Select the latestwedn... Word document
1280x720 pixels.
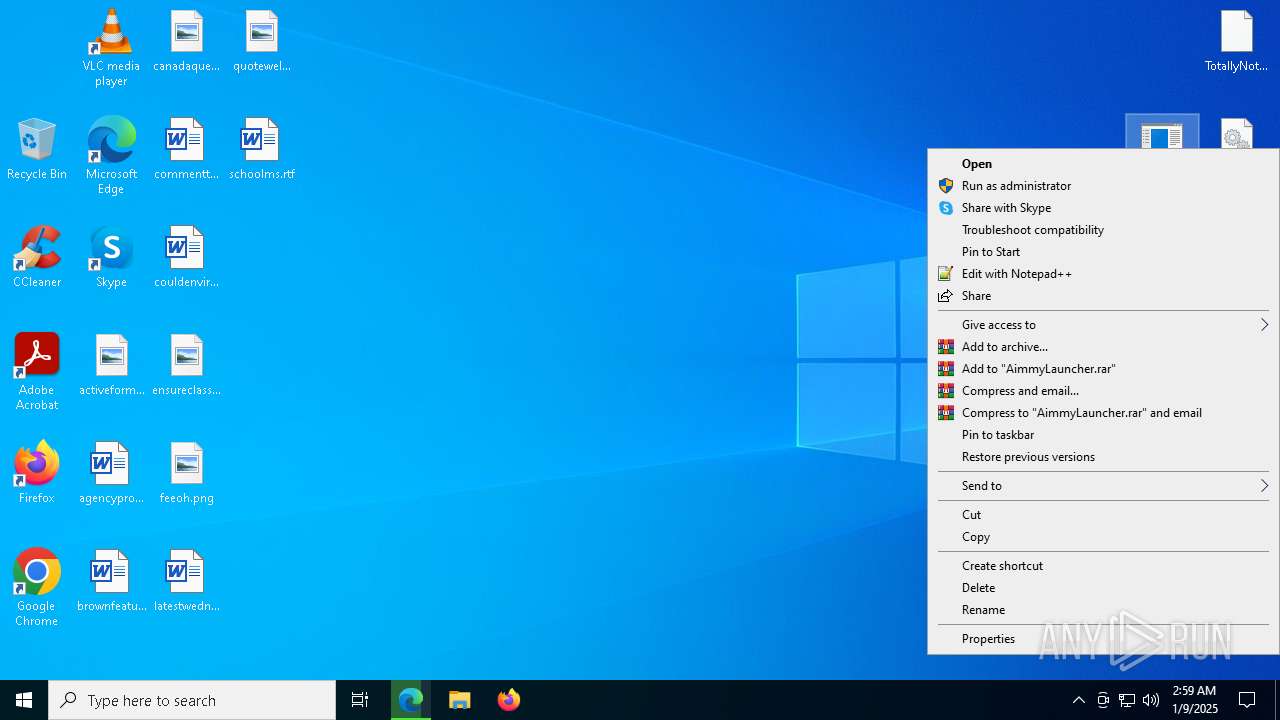tap(186, 582)
